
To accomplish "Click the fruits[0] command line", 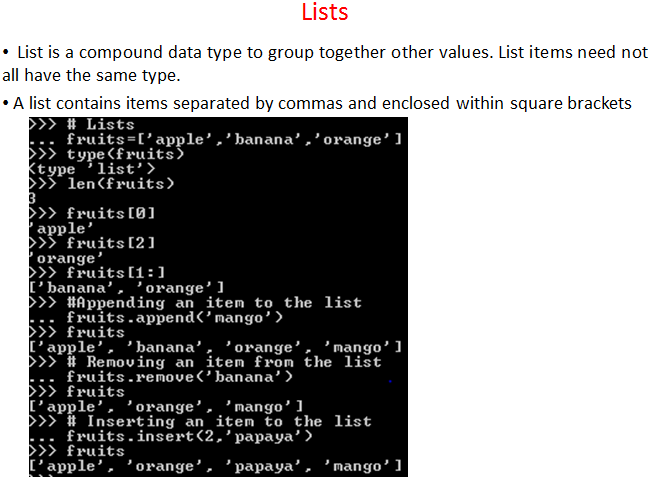I will pyautogui.click(x=92, y=213).
